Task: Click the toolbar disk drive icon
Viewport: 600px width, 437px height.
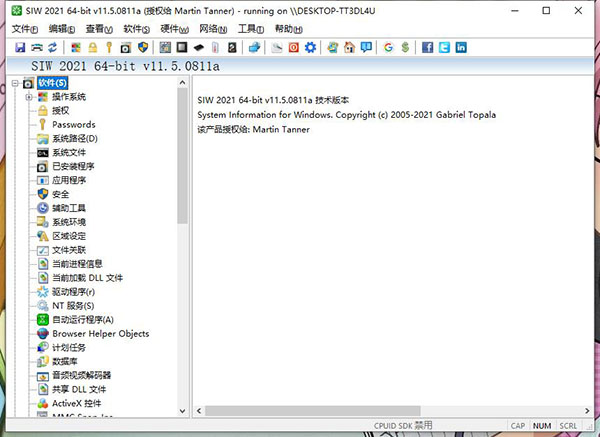Action: click(232, 47)
